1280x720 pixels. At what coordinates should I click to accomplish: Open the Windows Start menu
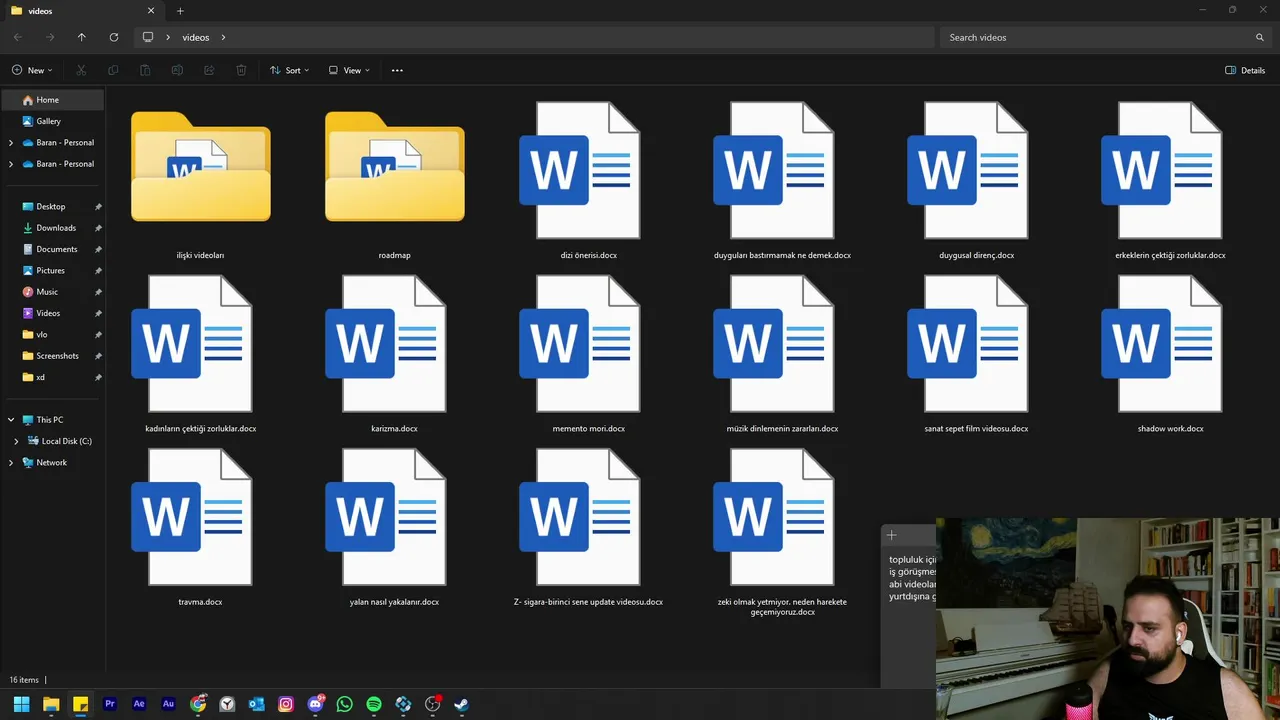coord(21,704)
